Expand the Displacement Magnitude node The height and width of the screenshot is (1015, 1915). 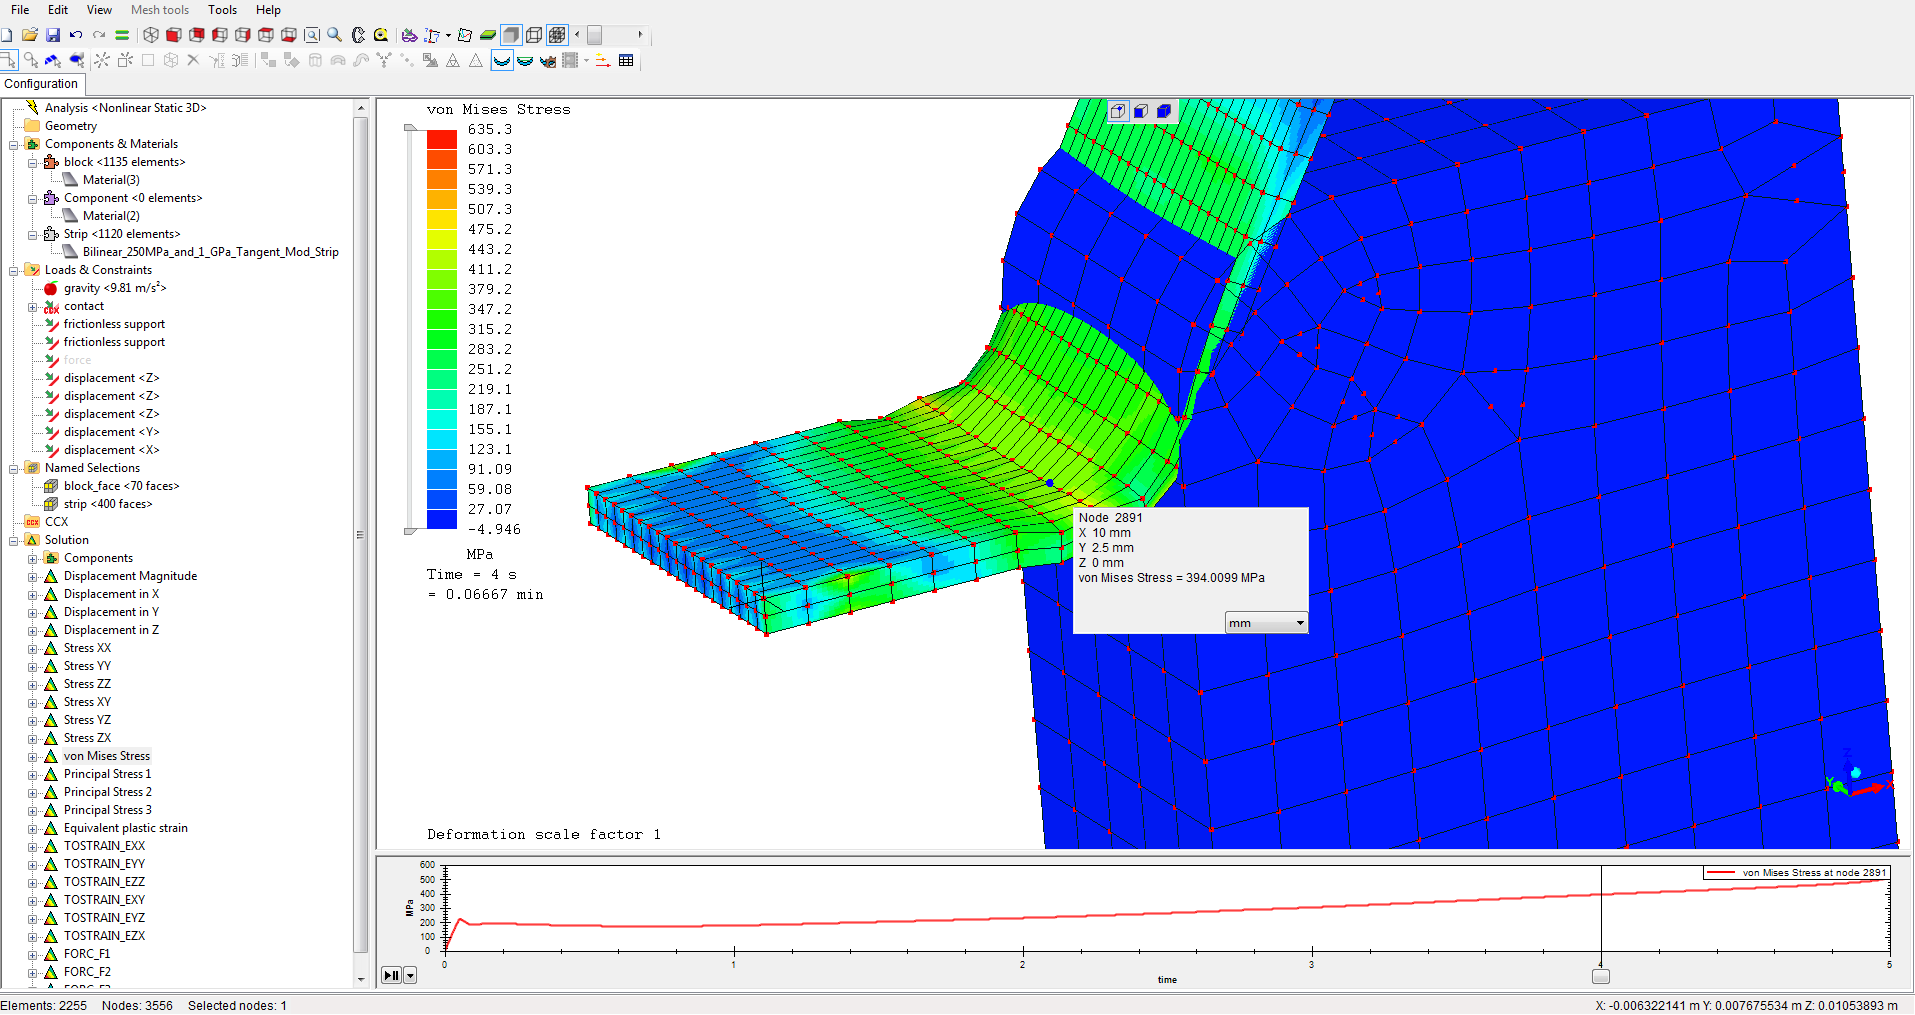pyautogui.click(x=32, y=576)
